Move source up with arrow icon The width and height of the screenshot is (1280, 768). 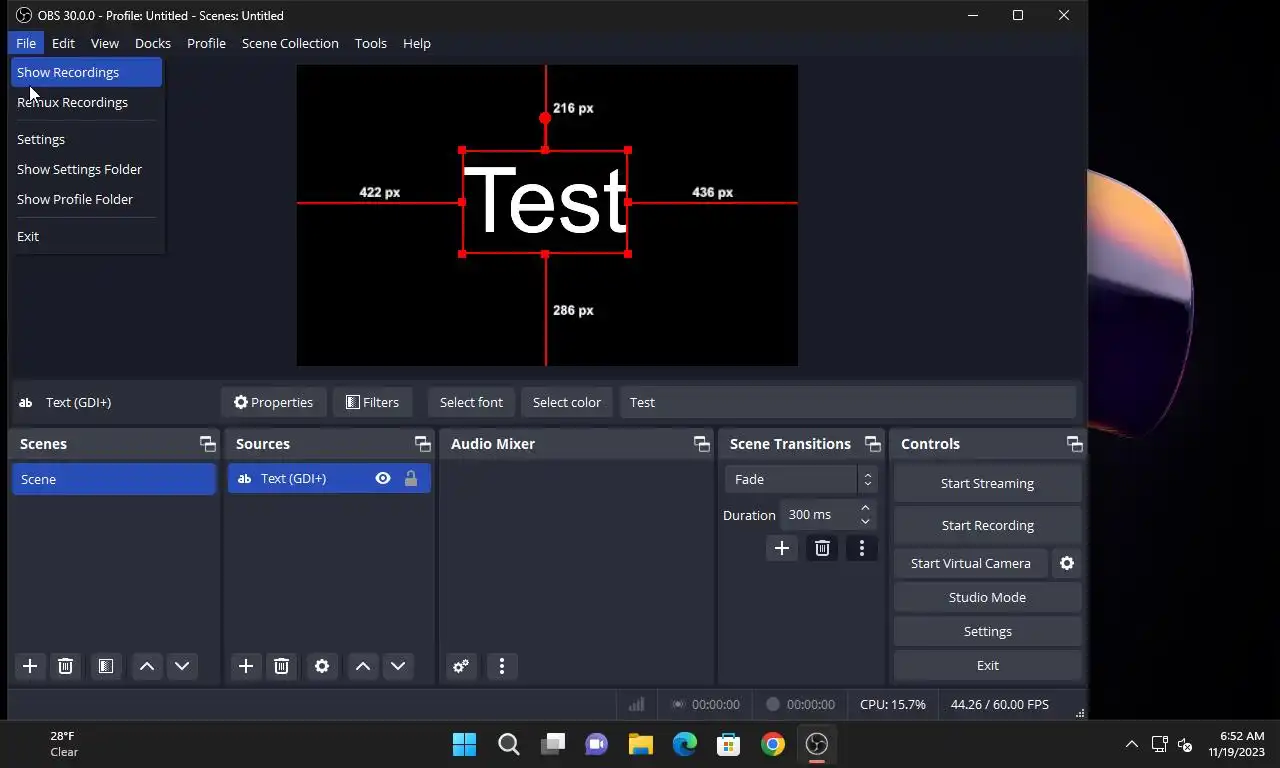[x=363, y=666]
